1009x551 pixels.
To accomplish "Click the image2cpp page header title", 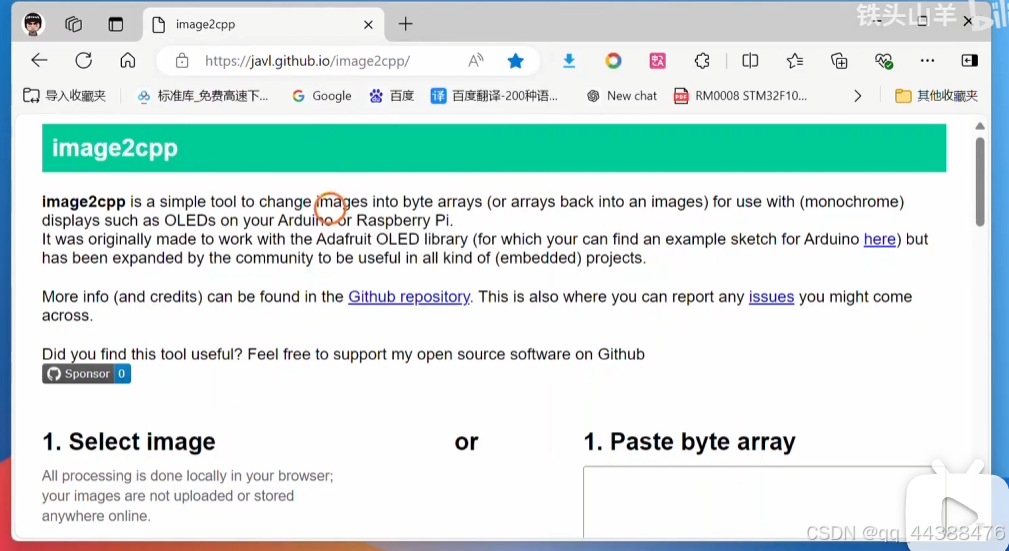I will click(x=115, y=148).
